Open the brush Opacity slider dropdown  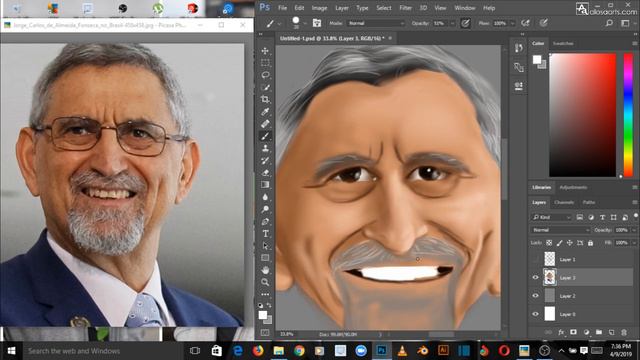click(452, 23)
